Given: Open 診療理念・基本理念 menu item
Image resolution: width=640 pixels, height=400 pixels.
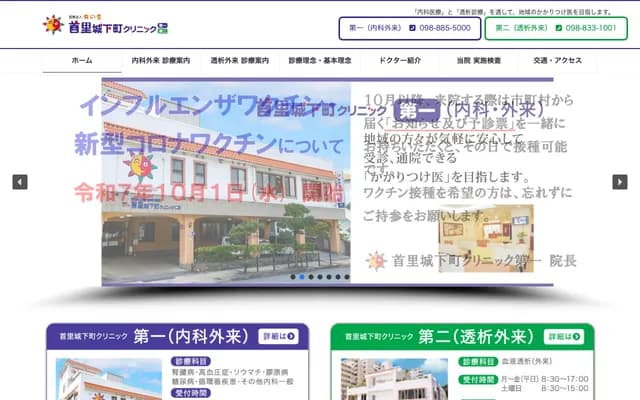Looking at the screenshot, I should 320,60.
